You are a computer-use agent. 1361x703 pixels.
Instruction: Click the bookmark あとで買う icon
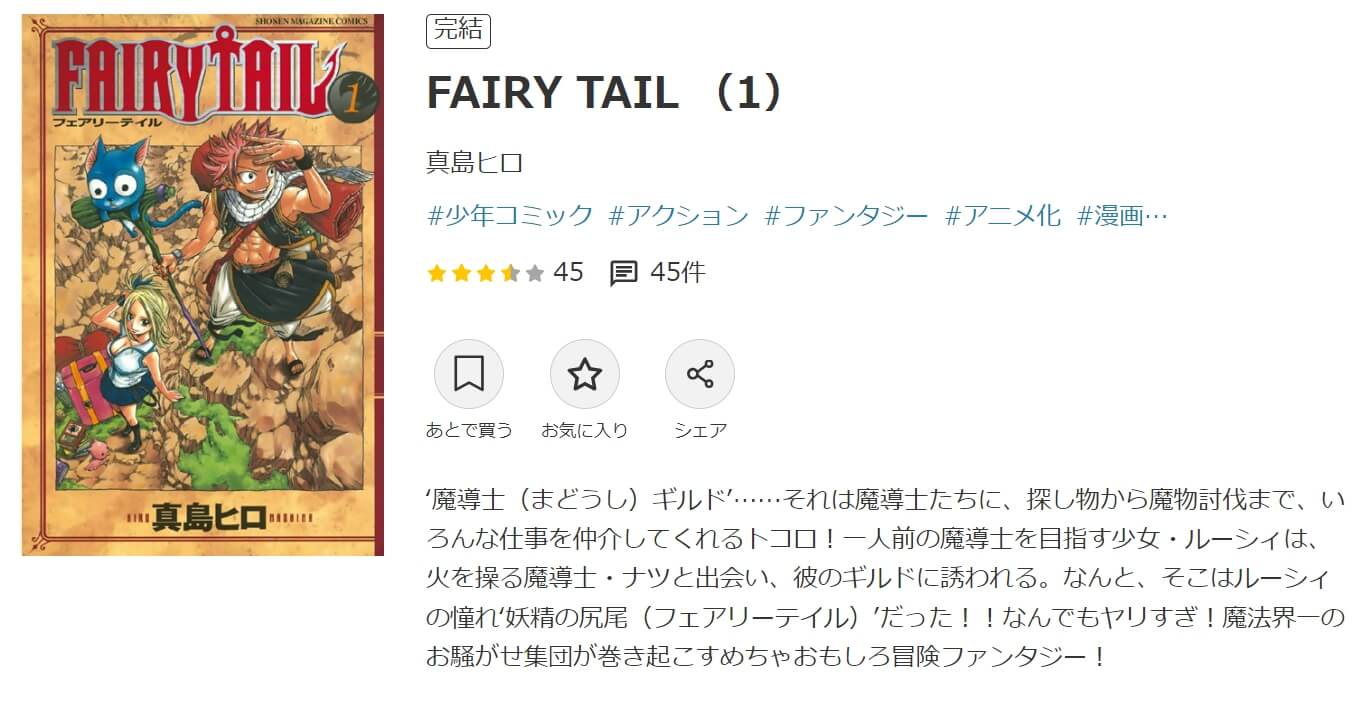469,374
